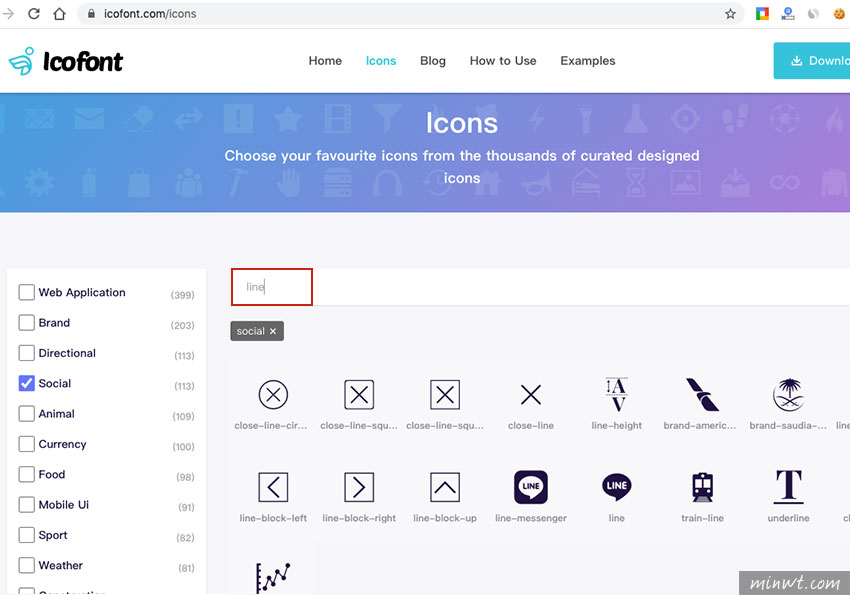Pick the brand-american airlines icon
Viewport: 850px width, 595px height.
click(x=702, y=394)
